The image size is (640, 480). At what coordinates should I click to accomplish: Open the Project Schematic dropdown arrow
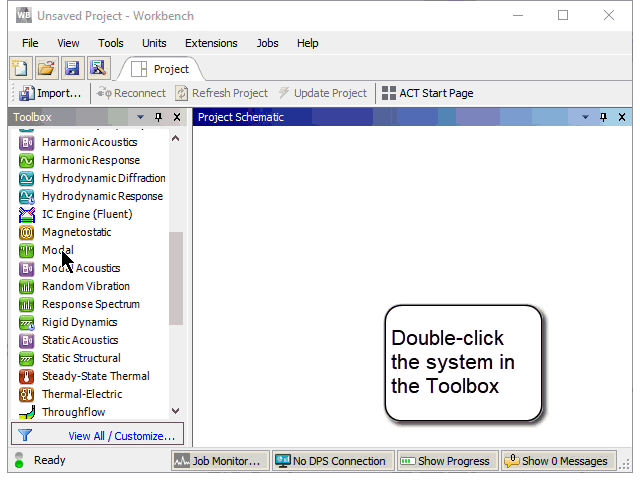pyautogui.click(x=586, y=117)
